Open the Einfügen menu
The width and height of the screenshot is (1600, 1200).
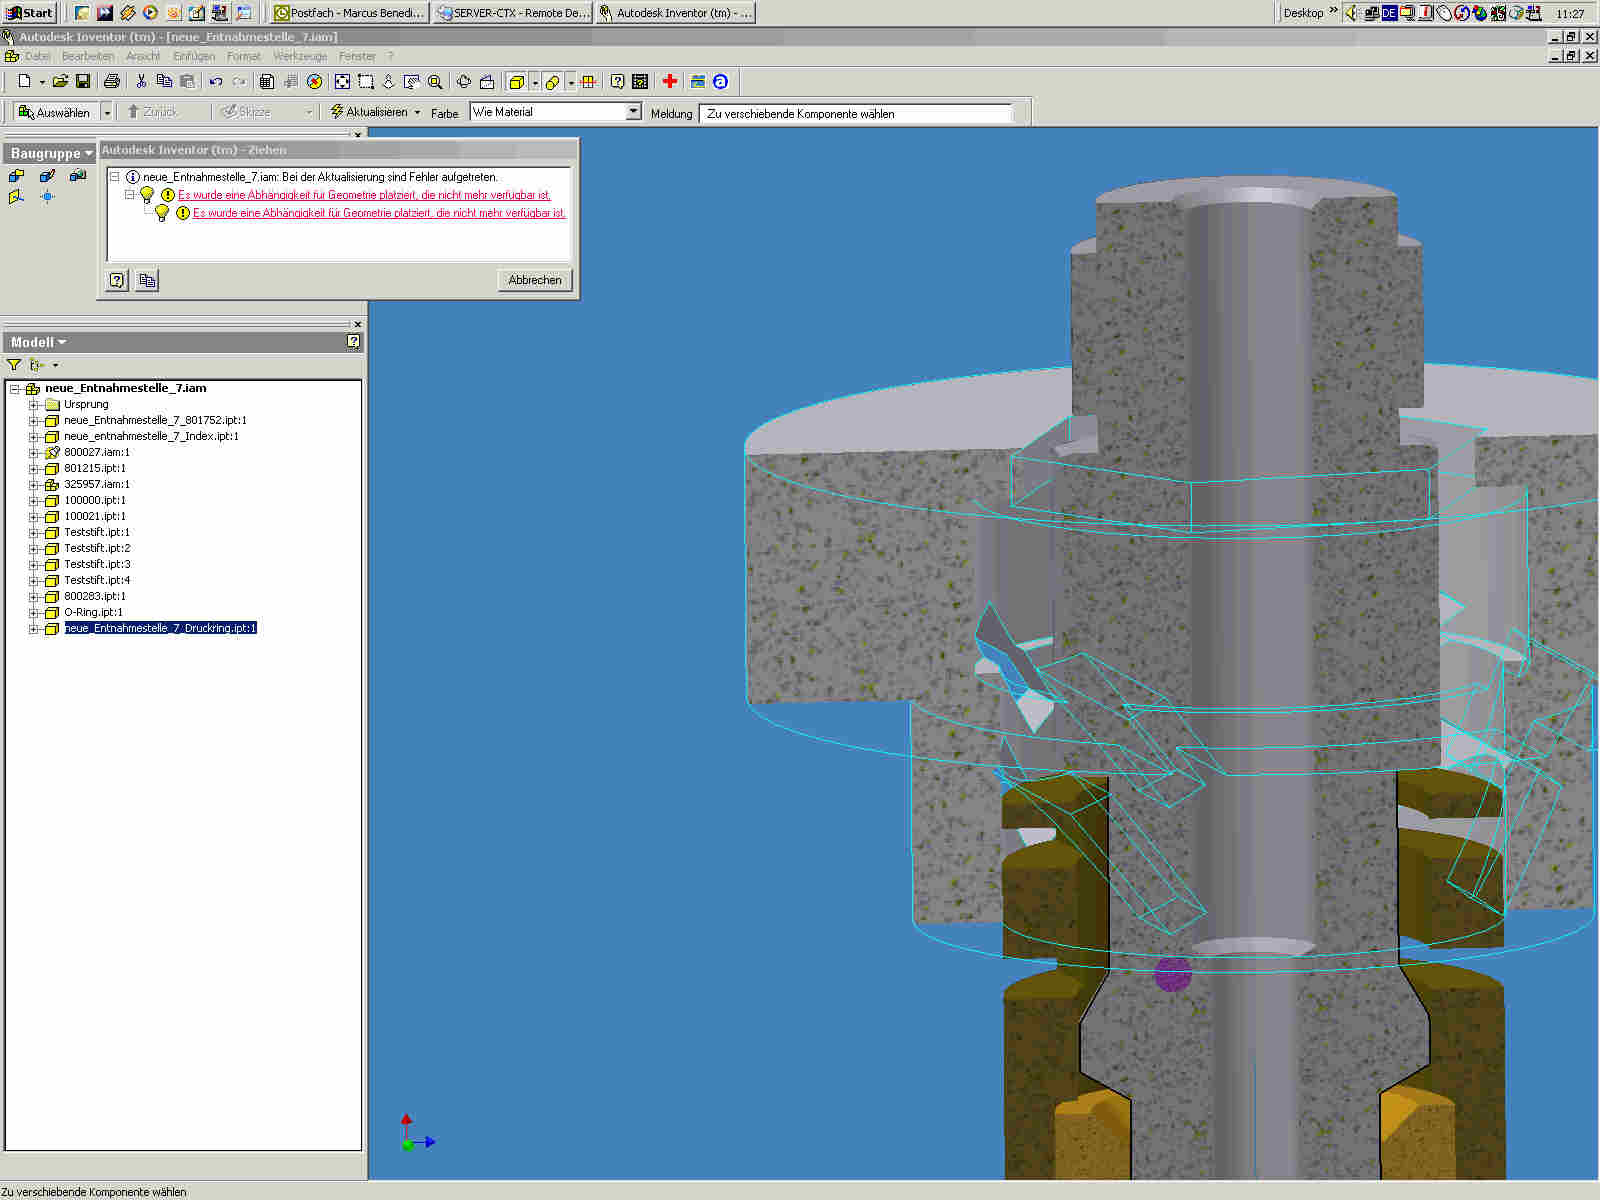pyautogui.click(x=193, y=57)
